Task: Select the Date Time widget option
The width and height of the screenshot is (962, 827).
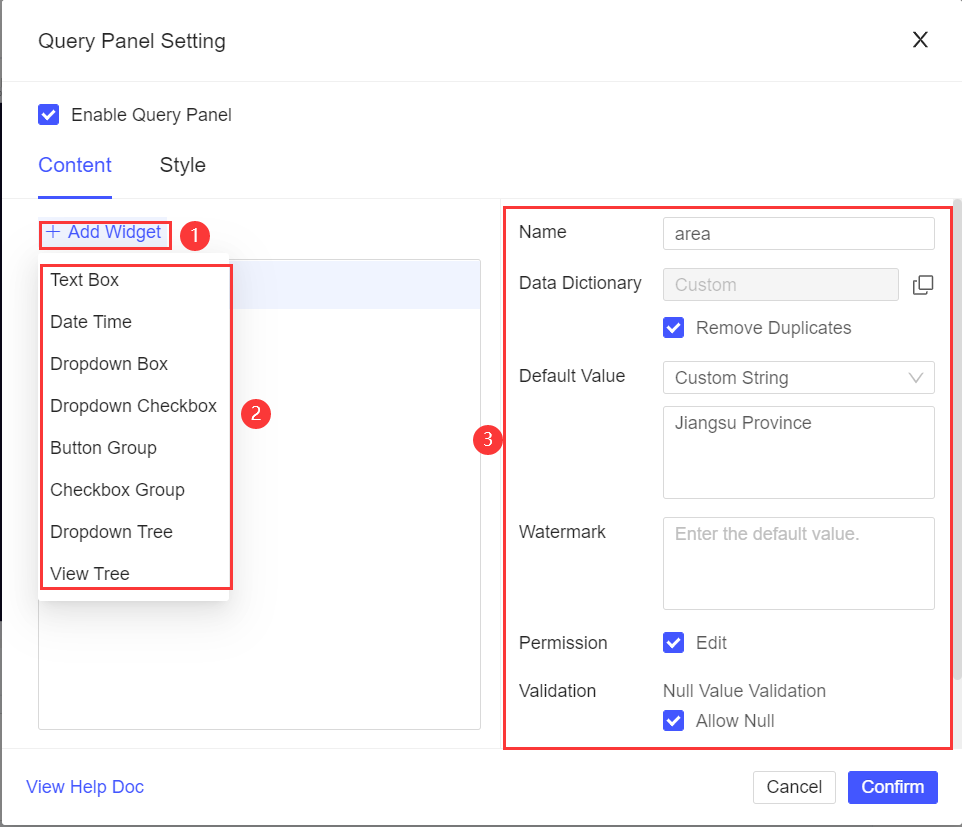Action: point(91,322)
